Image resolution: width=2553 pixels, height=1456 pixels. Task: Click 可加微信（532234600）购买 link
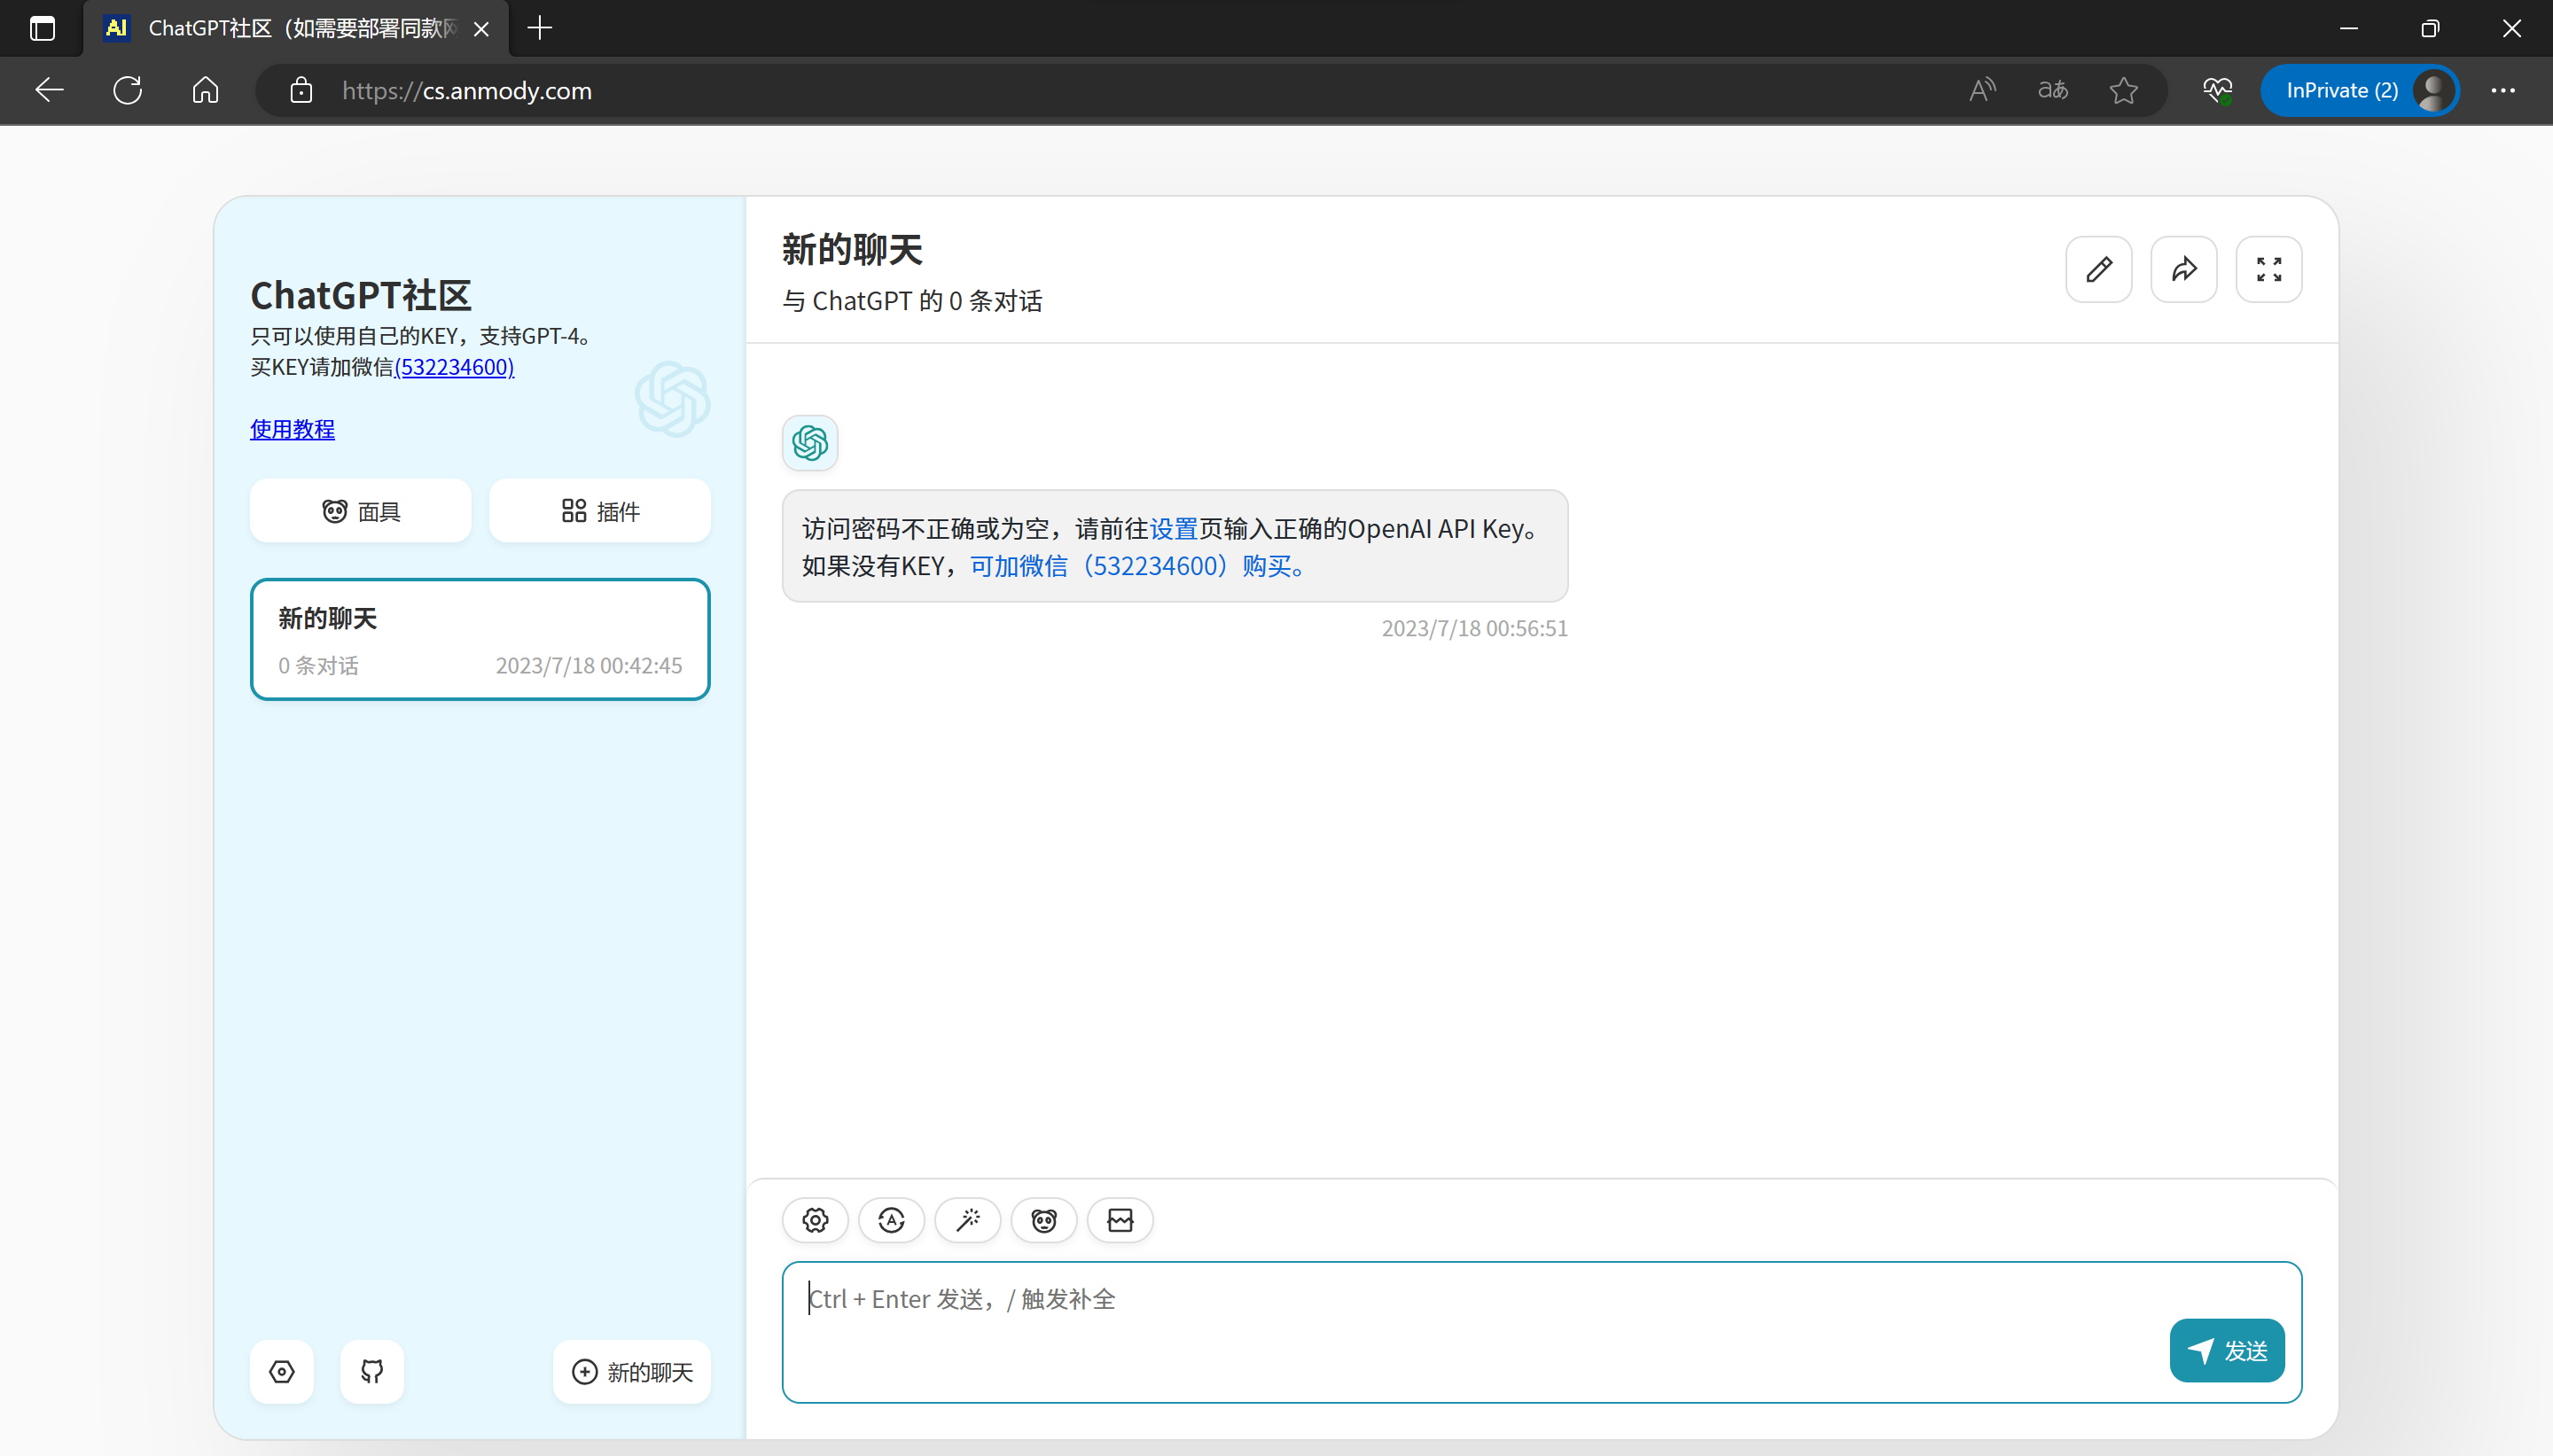click(1139, 566)
